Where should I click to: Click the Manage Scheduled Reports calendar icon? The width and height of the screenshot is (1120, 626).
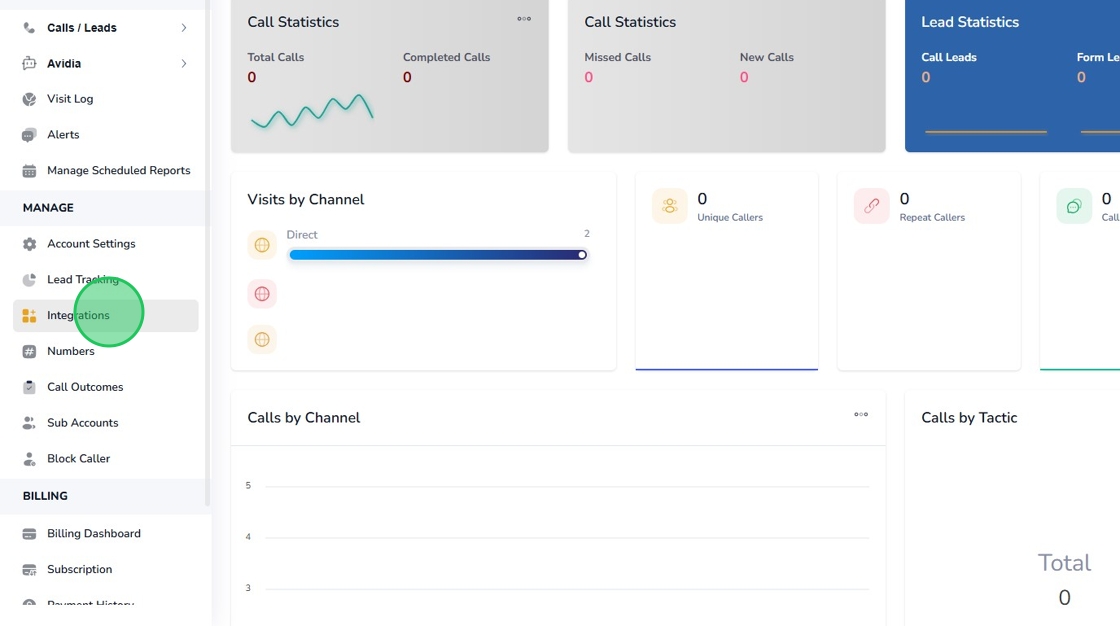[x=29, y=171]
